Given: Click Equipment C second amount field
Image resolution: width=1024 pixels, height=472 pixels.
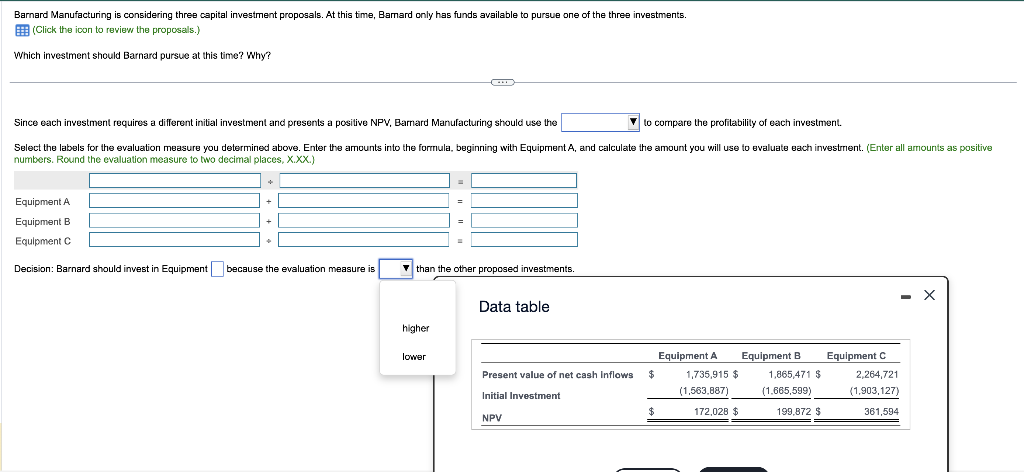Looking at the screenshot, I should 364,240.
